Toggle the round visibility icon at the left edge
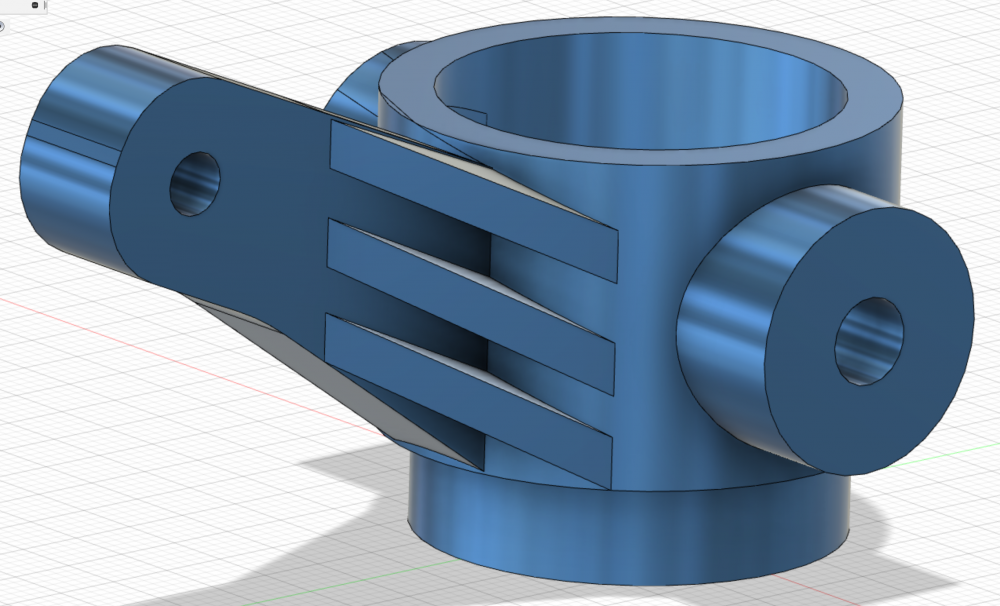The width and height of the screenshot is (1000, 606). click(x=3, y=27)
